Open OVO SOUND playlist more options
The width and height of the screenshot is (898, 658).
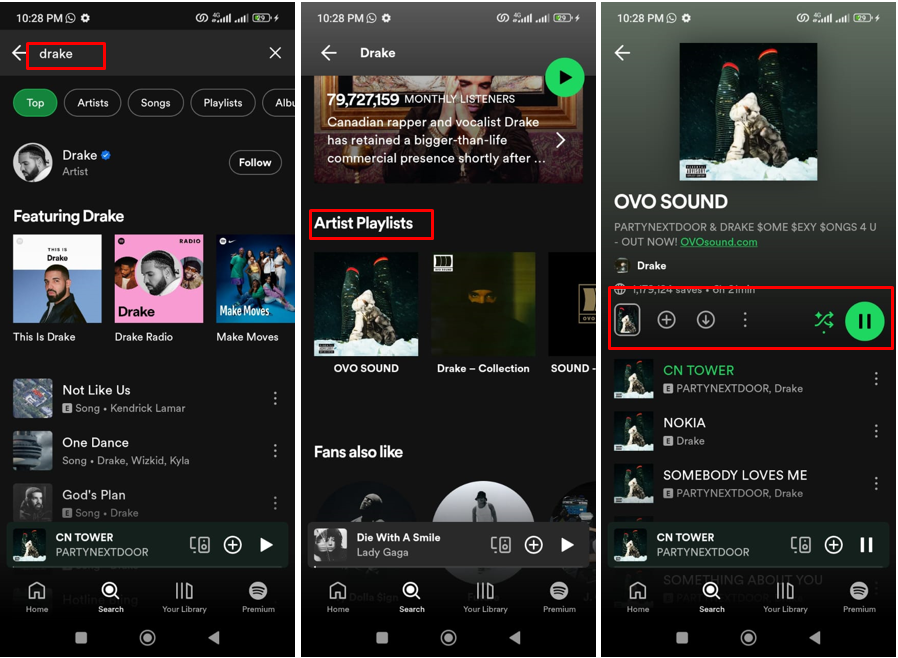(745, 320)
